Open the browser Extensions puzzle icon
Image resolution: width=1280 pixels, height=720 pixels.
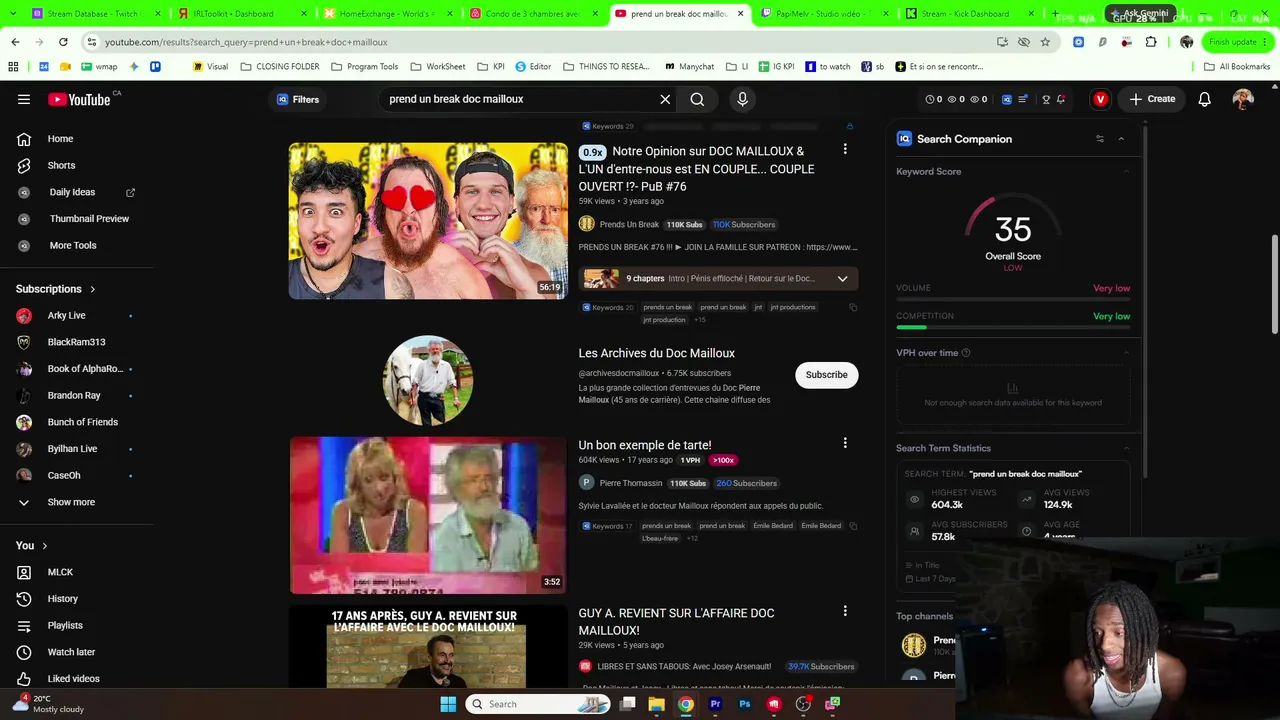pyautogui.click(x=1151, y=42)
